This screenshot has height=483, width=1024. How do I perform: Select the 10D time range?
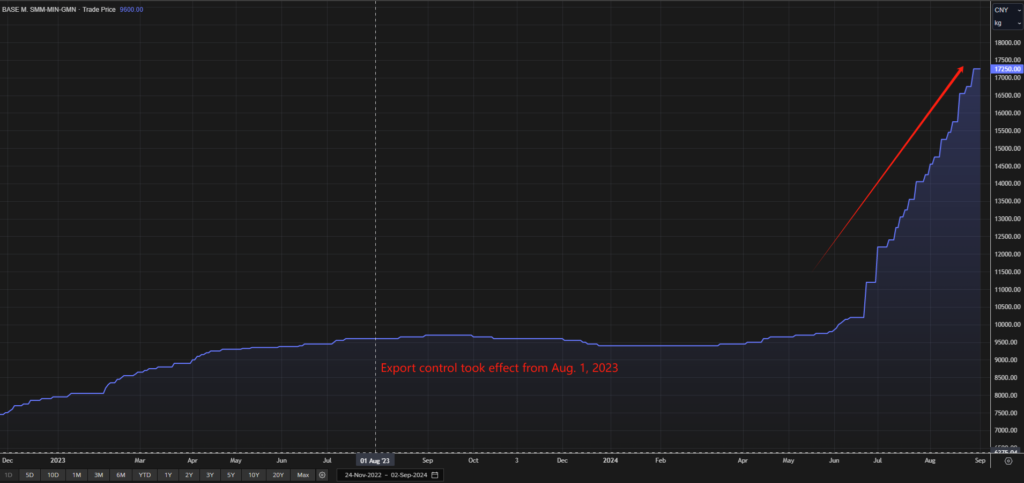53,475
